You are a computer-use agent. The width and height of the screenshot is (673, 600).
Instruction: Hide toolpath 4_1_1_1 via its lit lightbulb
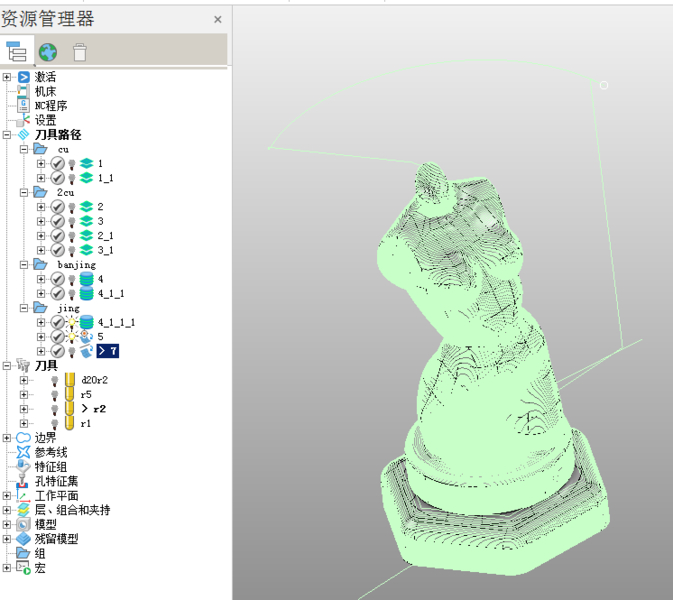click(x=72, y=323)
